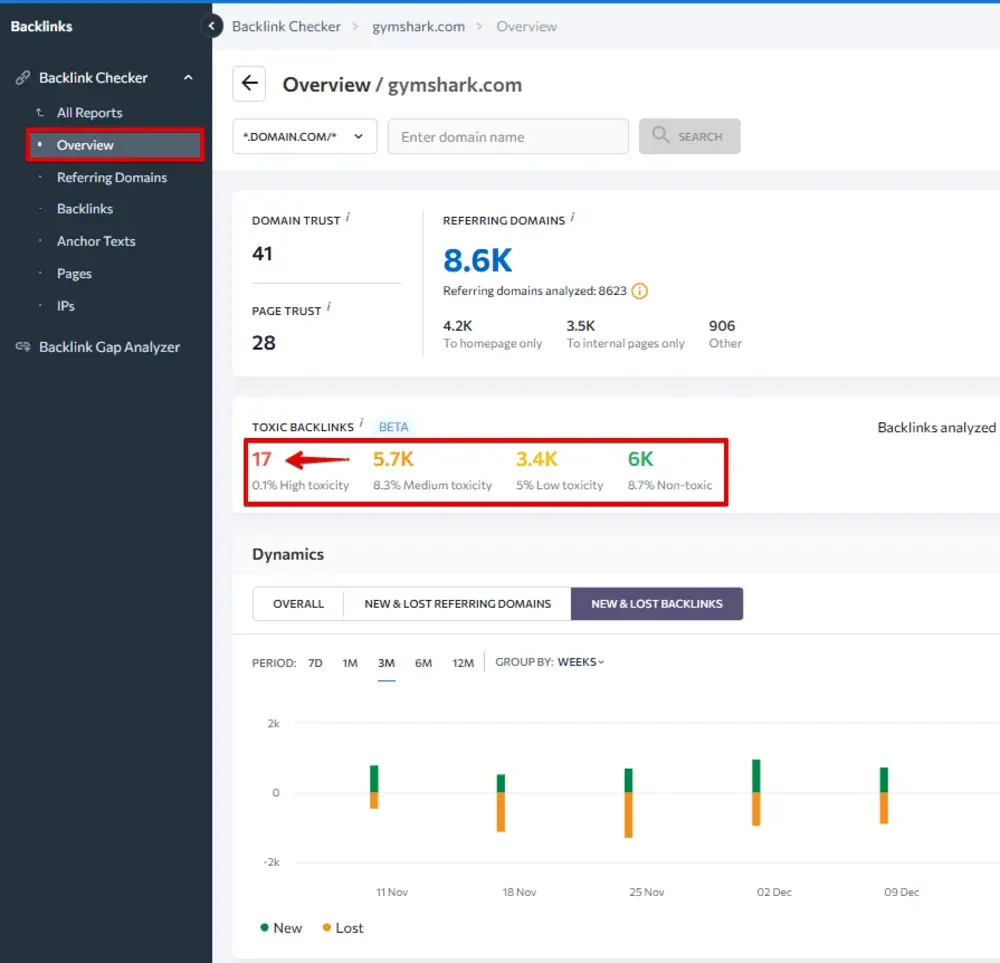Open Pages in the sidebar
The image size is (1000, 963).
point(74,274)
